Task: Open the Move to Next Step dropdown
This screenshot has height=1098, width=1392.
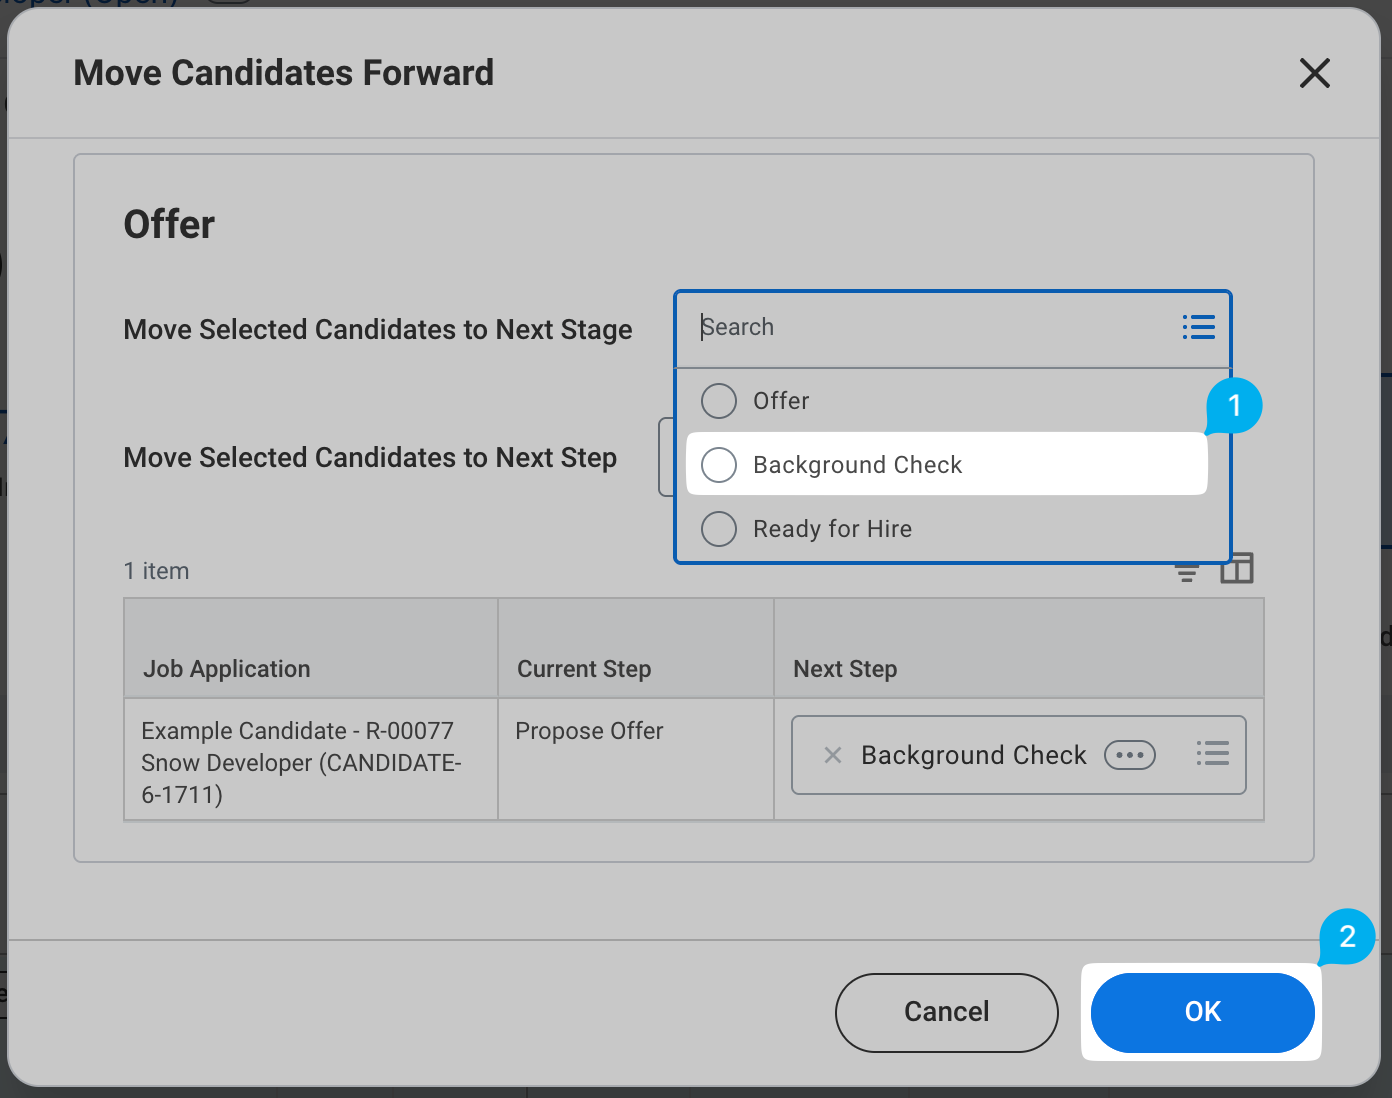Action: coord(666,457)
